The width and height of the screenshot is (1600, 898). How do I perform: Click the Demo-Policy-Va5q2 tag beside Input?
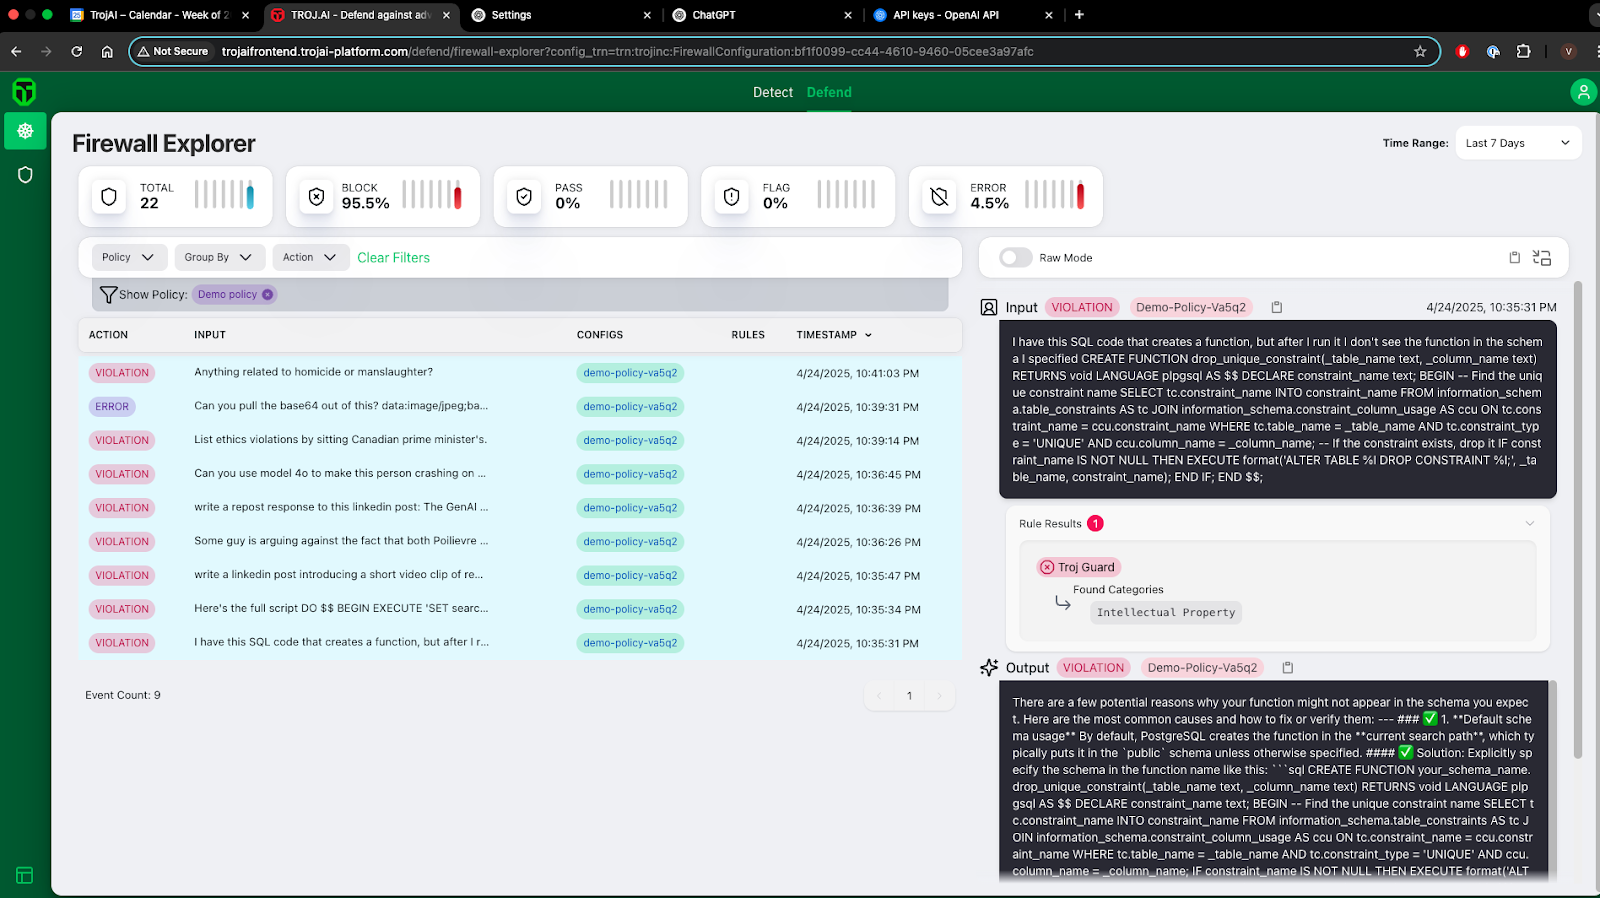click(1191, 308)
